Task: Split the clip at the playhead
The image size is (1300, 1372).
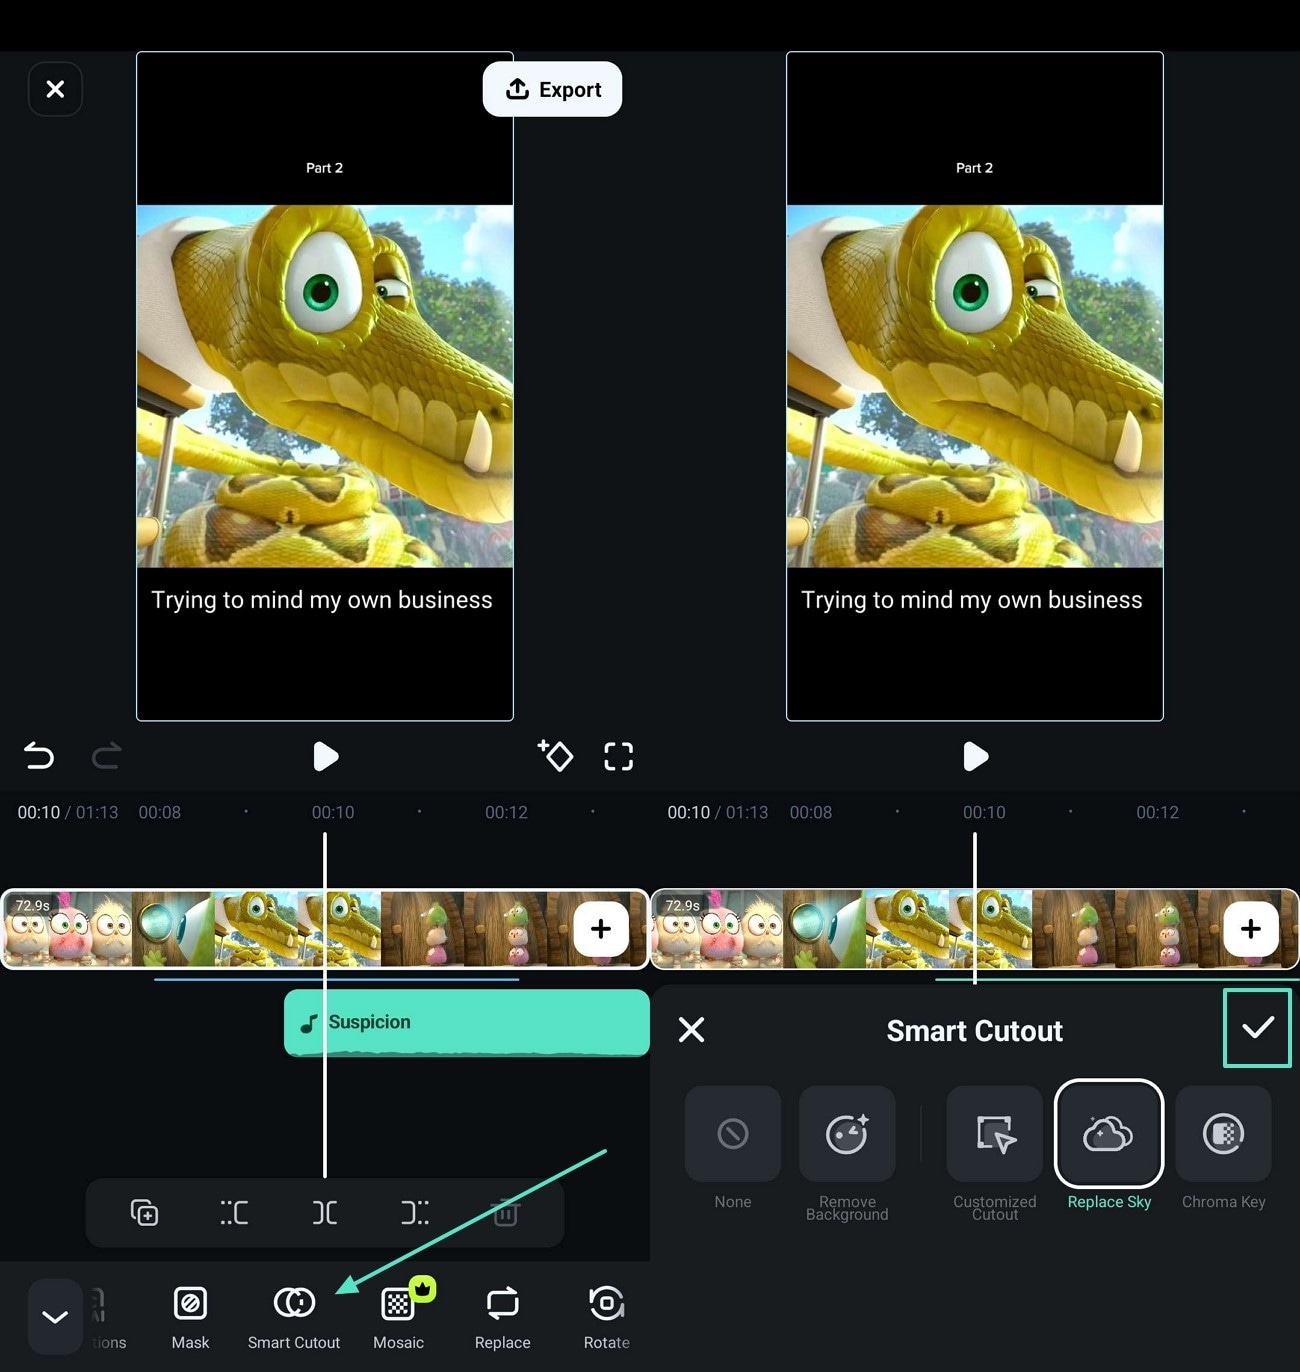Action: [x=325, y=1213]
